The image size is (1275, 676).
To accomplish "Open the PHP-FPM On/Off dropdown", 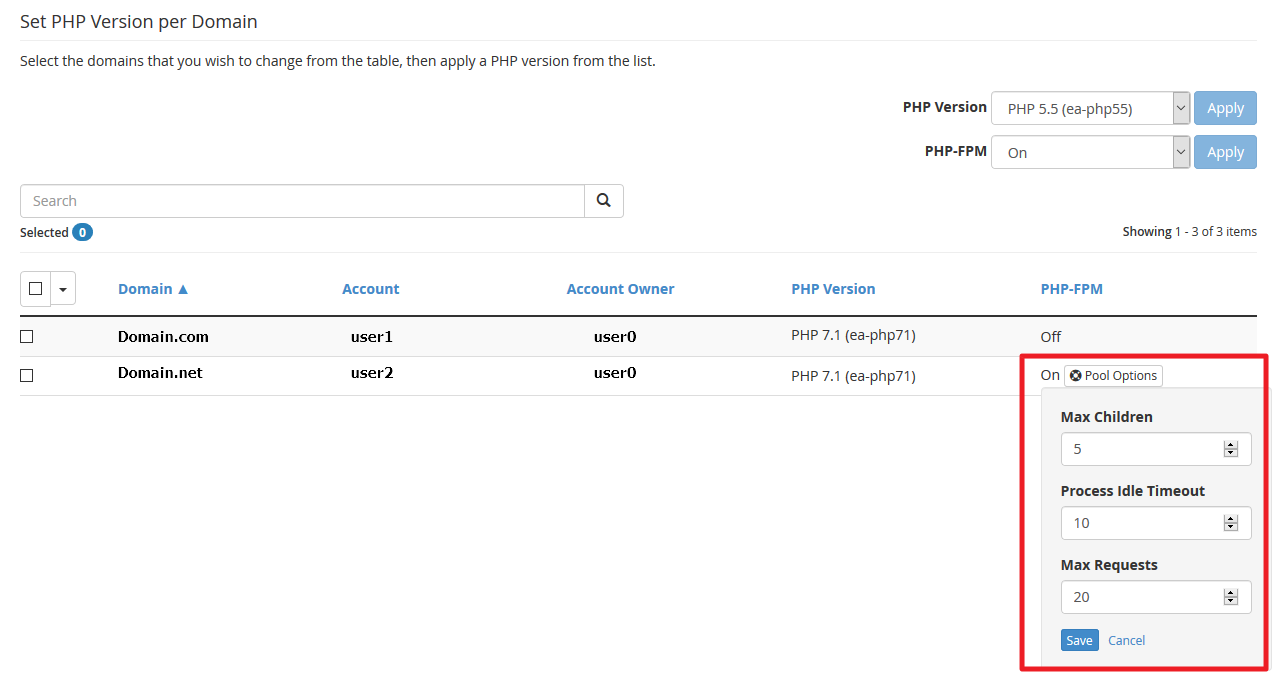I will click(x=1179, y=151).
